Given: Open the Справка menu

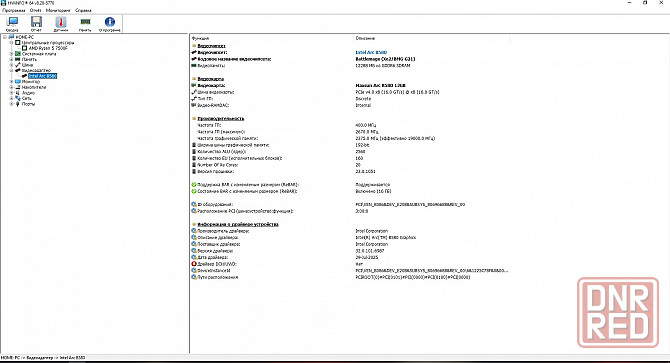Looking at the screenshot, I should click(x=83, y=10).
